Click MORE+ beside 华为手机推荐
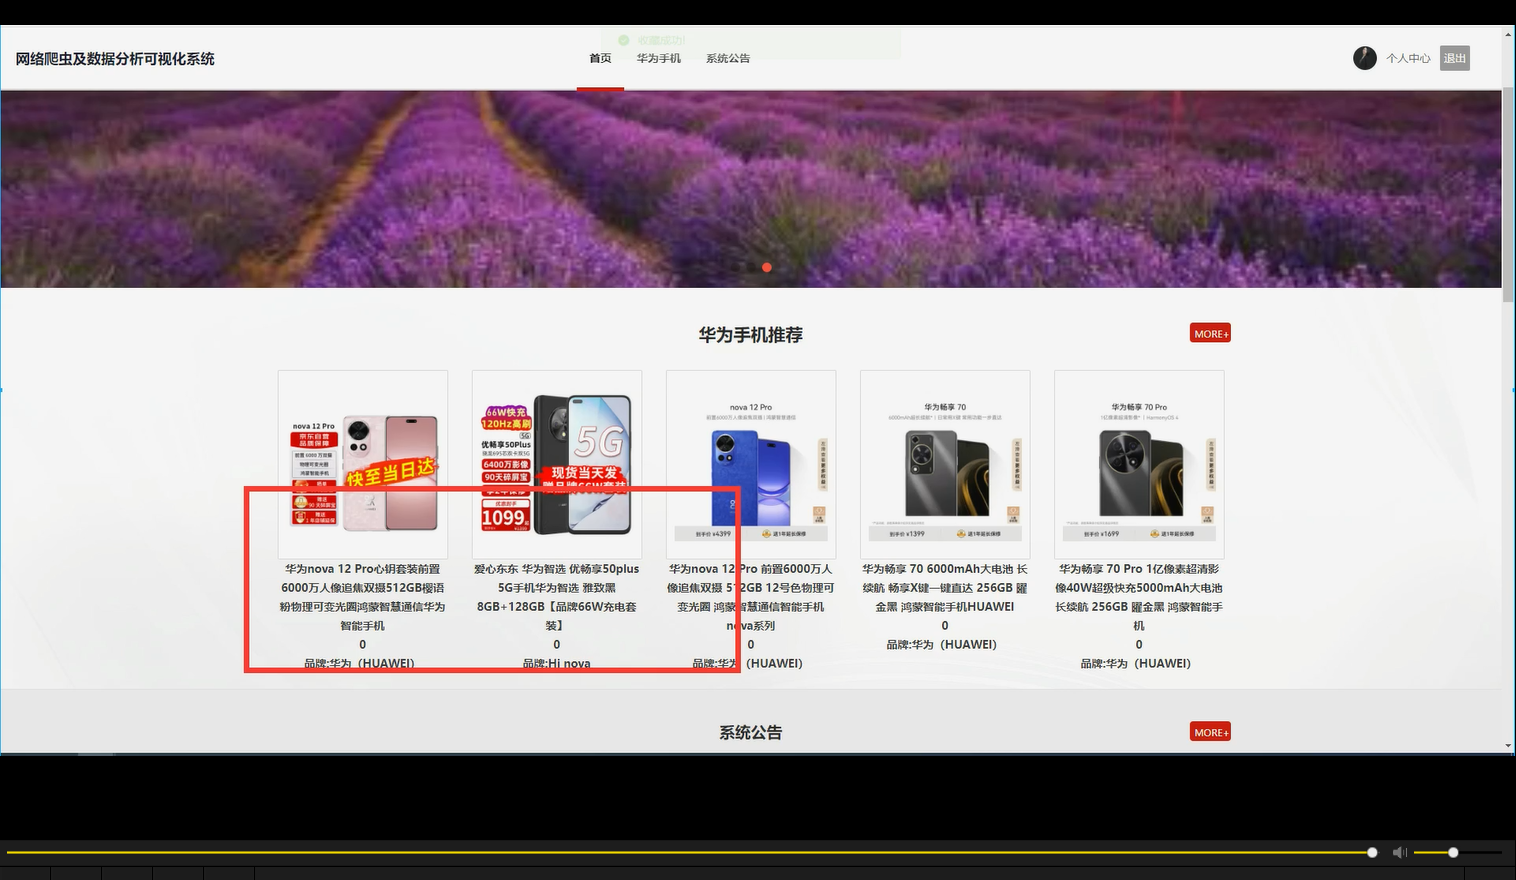 (x=1210, y=333)
